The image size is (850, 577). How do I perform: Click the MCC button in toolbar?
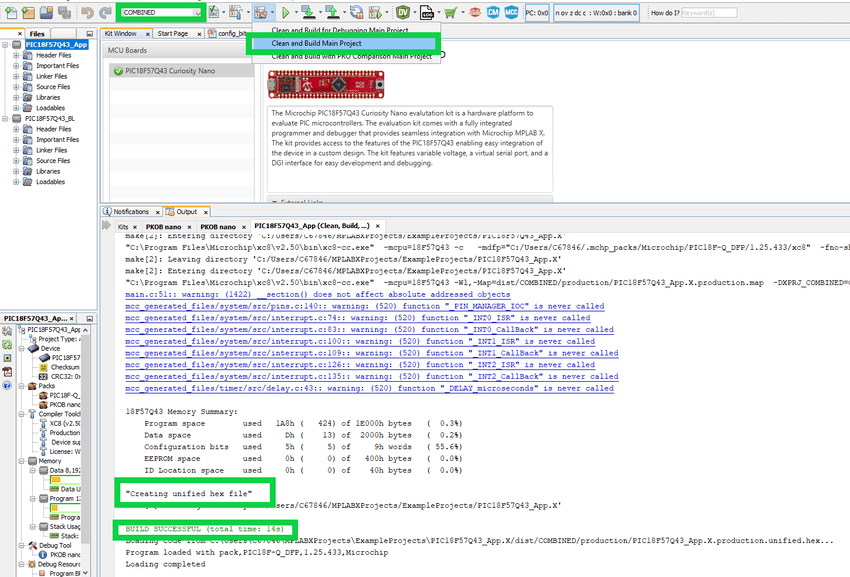[x=511, y=13]
